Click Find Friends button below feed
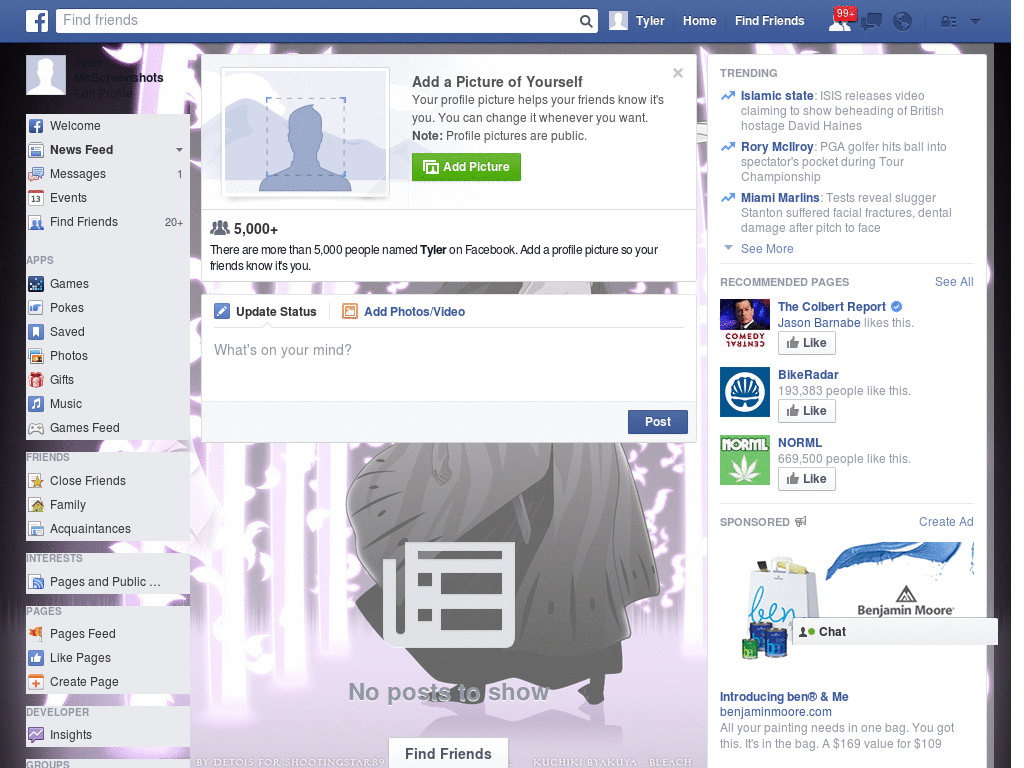Image resolution: width=1024 pixels, height=768 pixels. tap(448, 754)
